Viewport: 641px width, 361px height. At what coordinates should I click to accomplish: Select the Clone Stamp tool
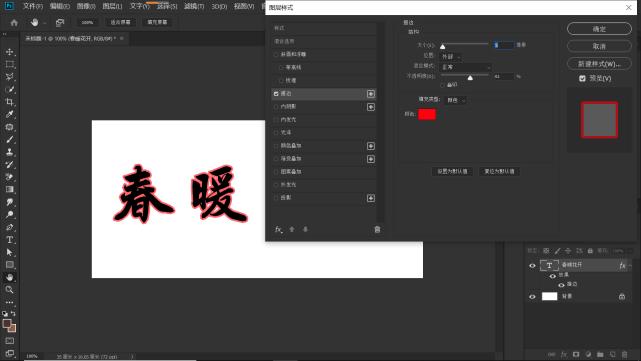(9, 152)
